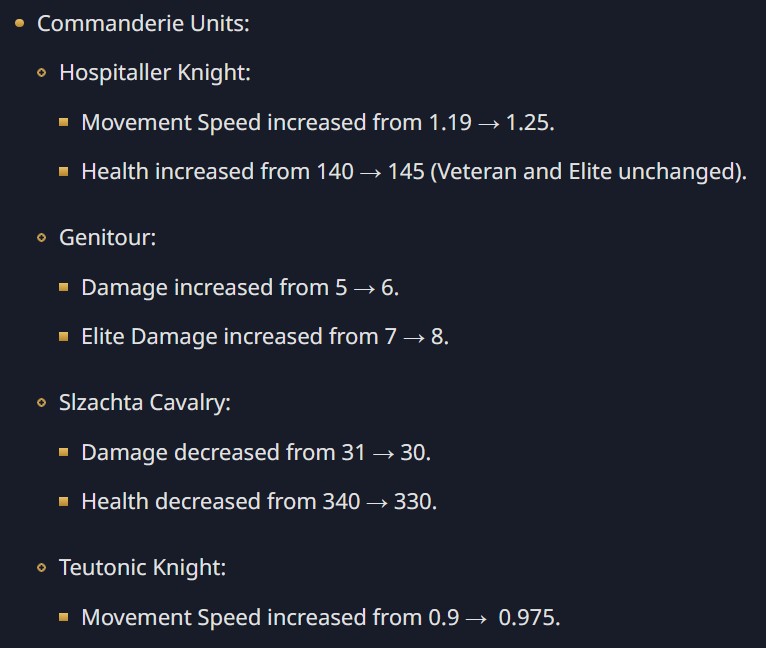Click the square bullet beside Elite Damage

tap(64, 337)
